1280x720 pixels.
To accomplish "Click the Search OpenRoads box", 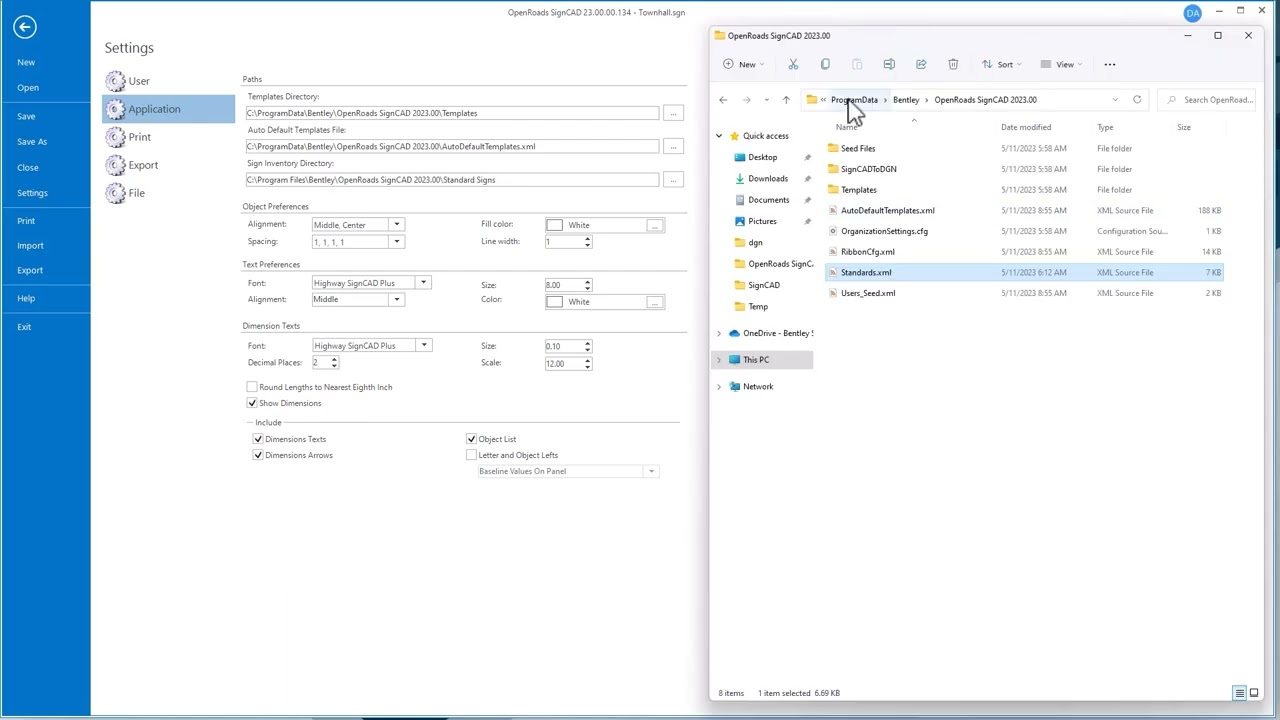I will pos(1209,100).
